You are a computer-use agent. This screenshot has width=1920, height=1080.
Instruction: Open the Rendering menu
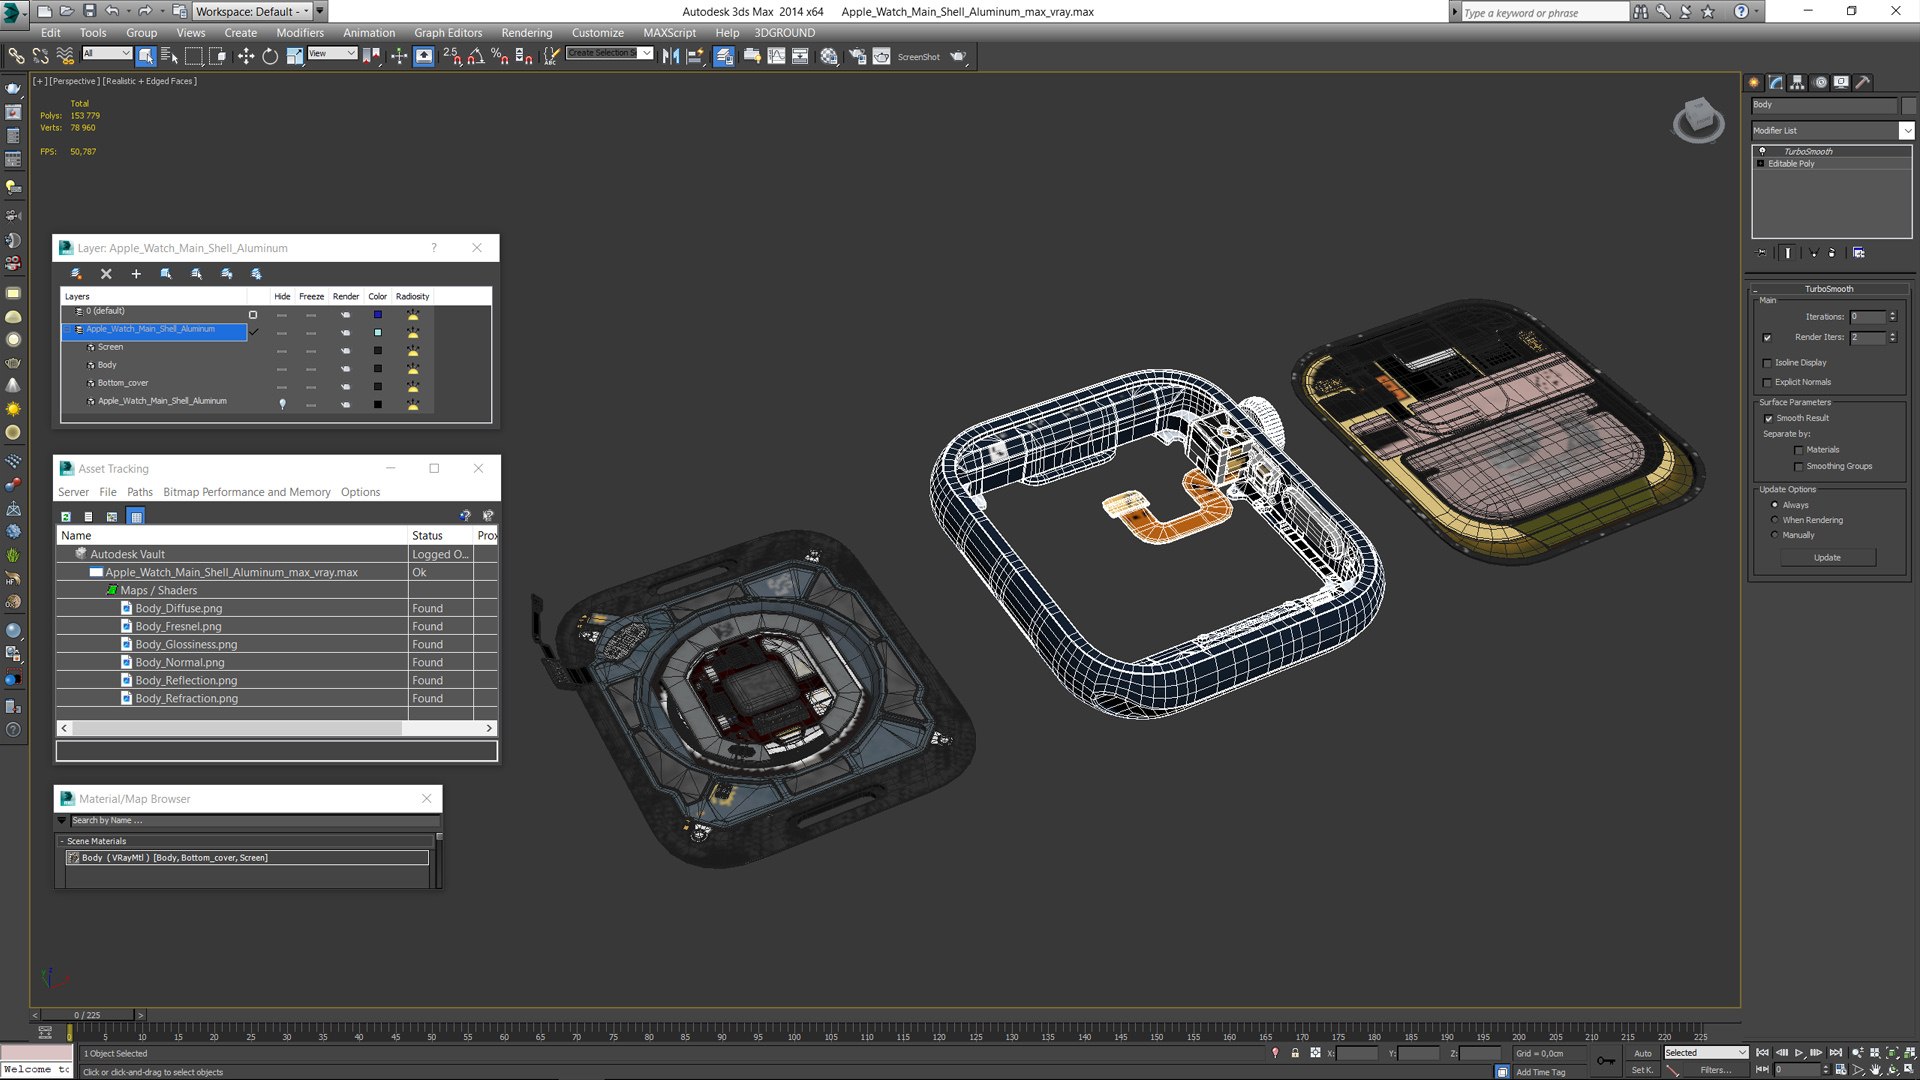pyautogui.click(x=526, y=33)
